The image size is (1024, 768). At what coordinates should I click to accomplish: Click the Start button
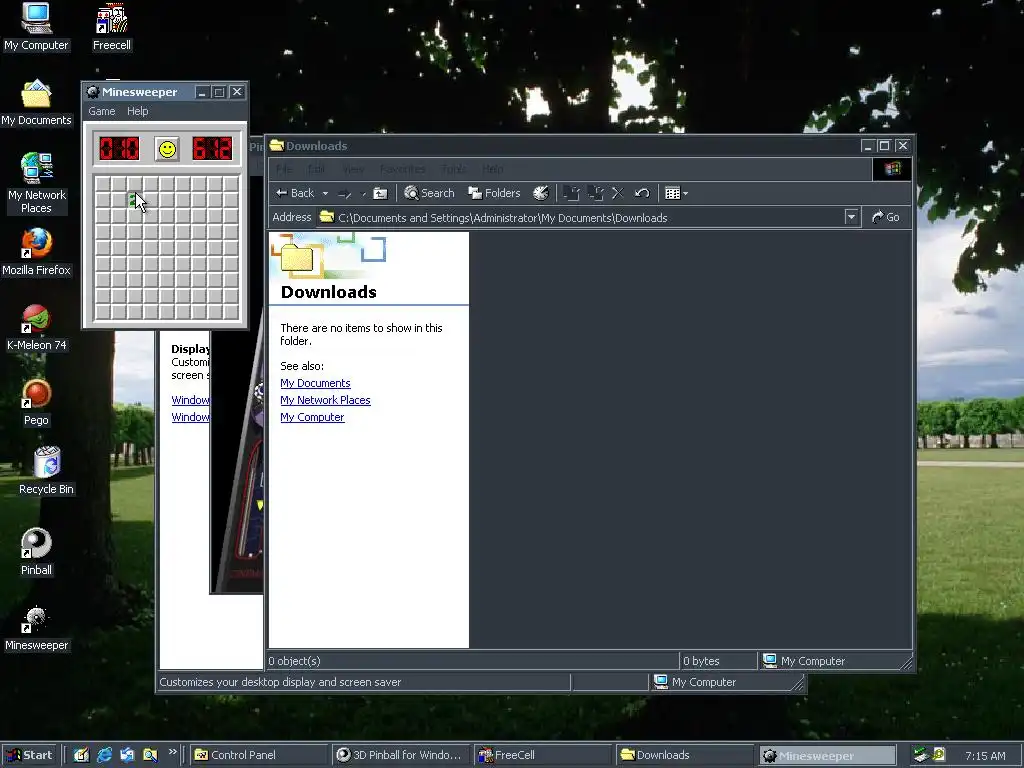point(30,755)
